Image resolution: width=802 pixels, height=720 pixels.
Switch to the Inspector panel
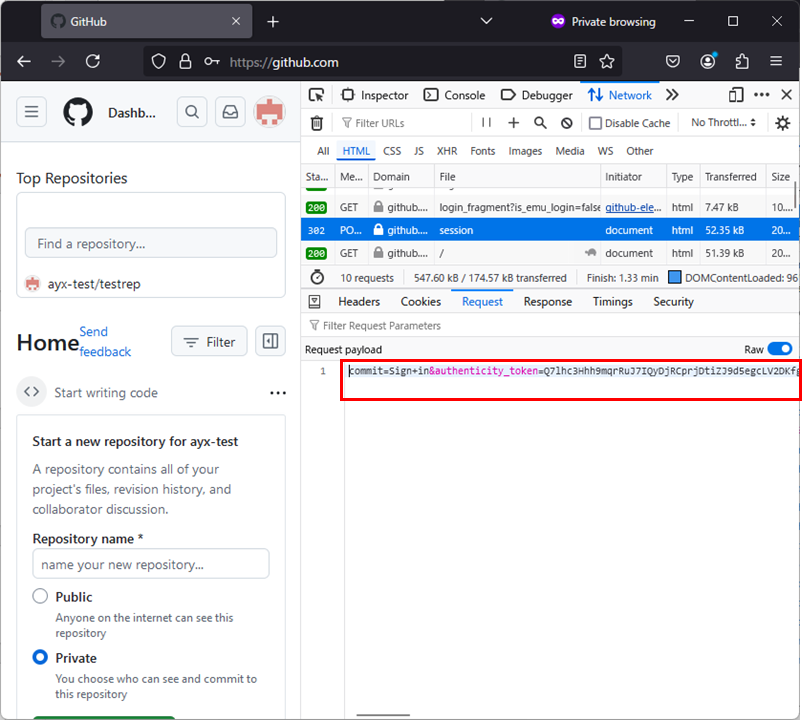(374, 95)
